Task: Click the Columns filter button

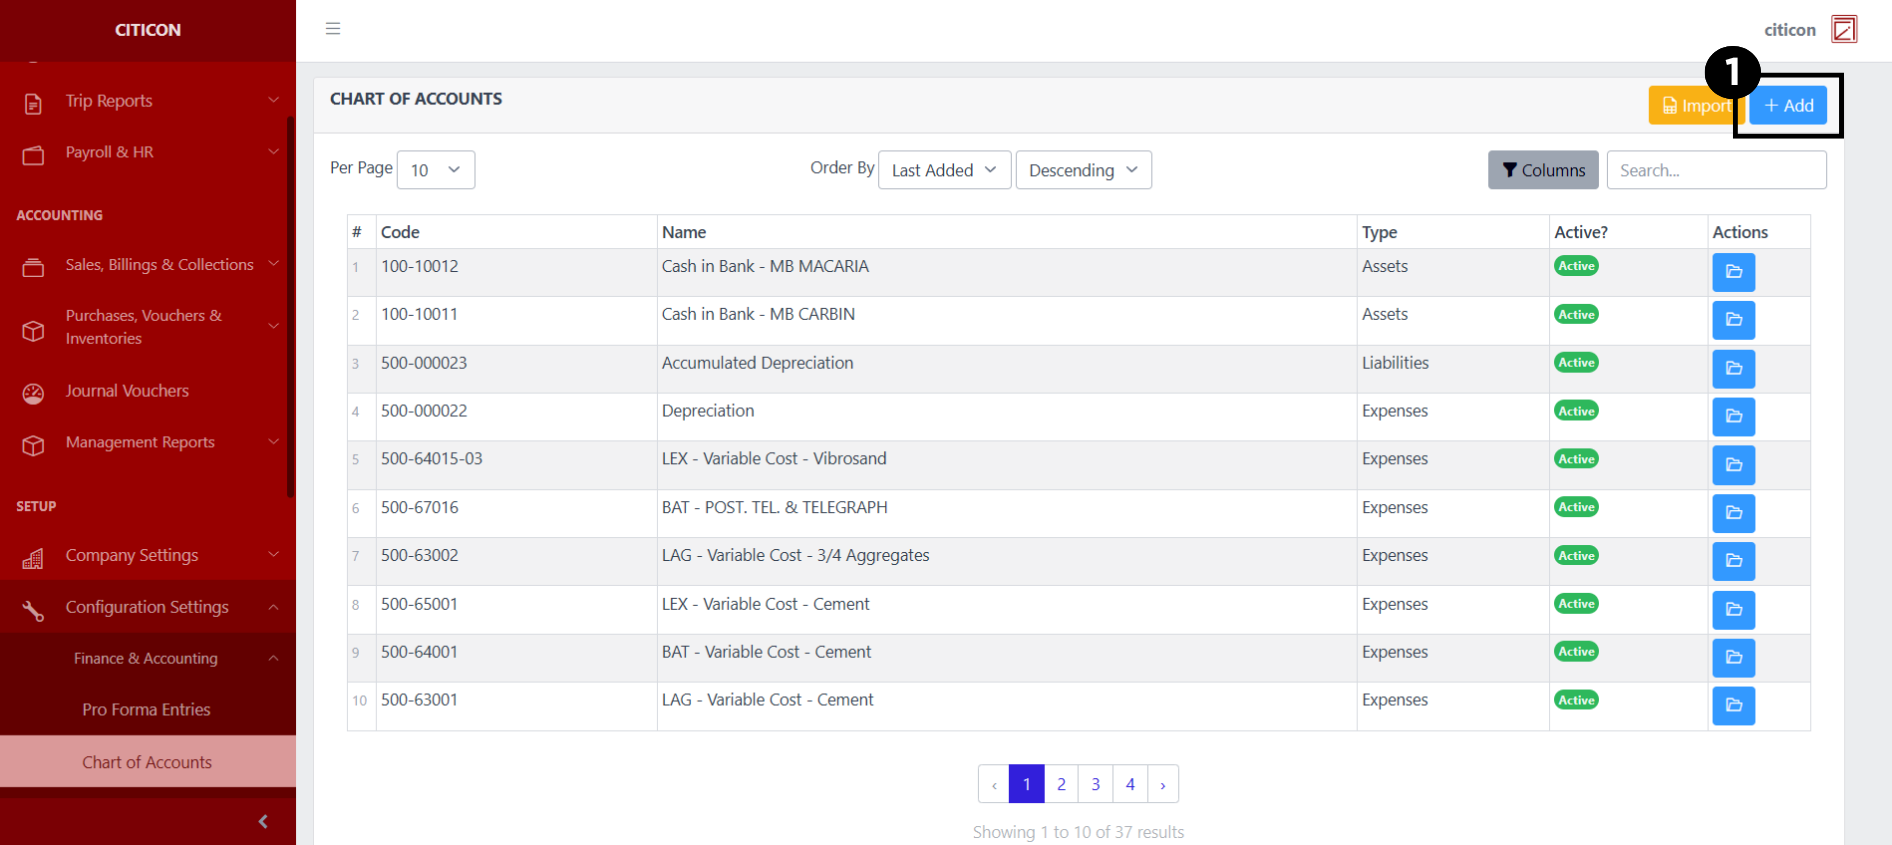Action: pyautogui.click(x=1543, y=170)
